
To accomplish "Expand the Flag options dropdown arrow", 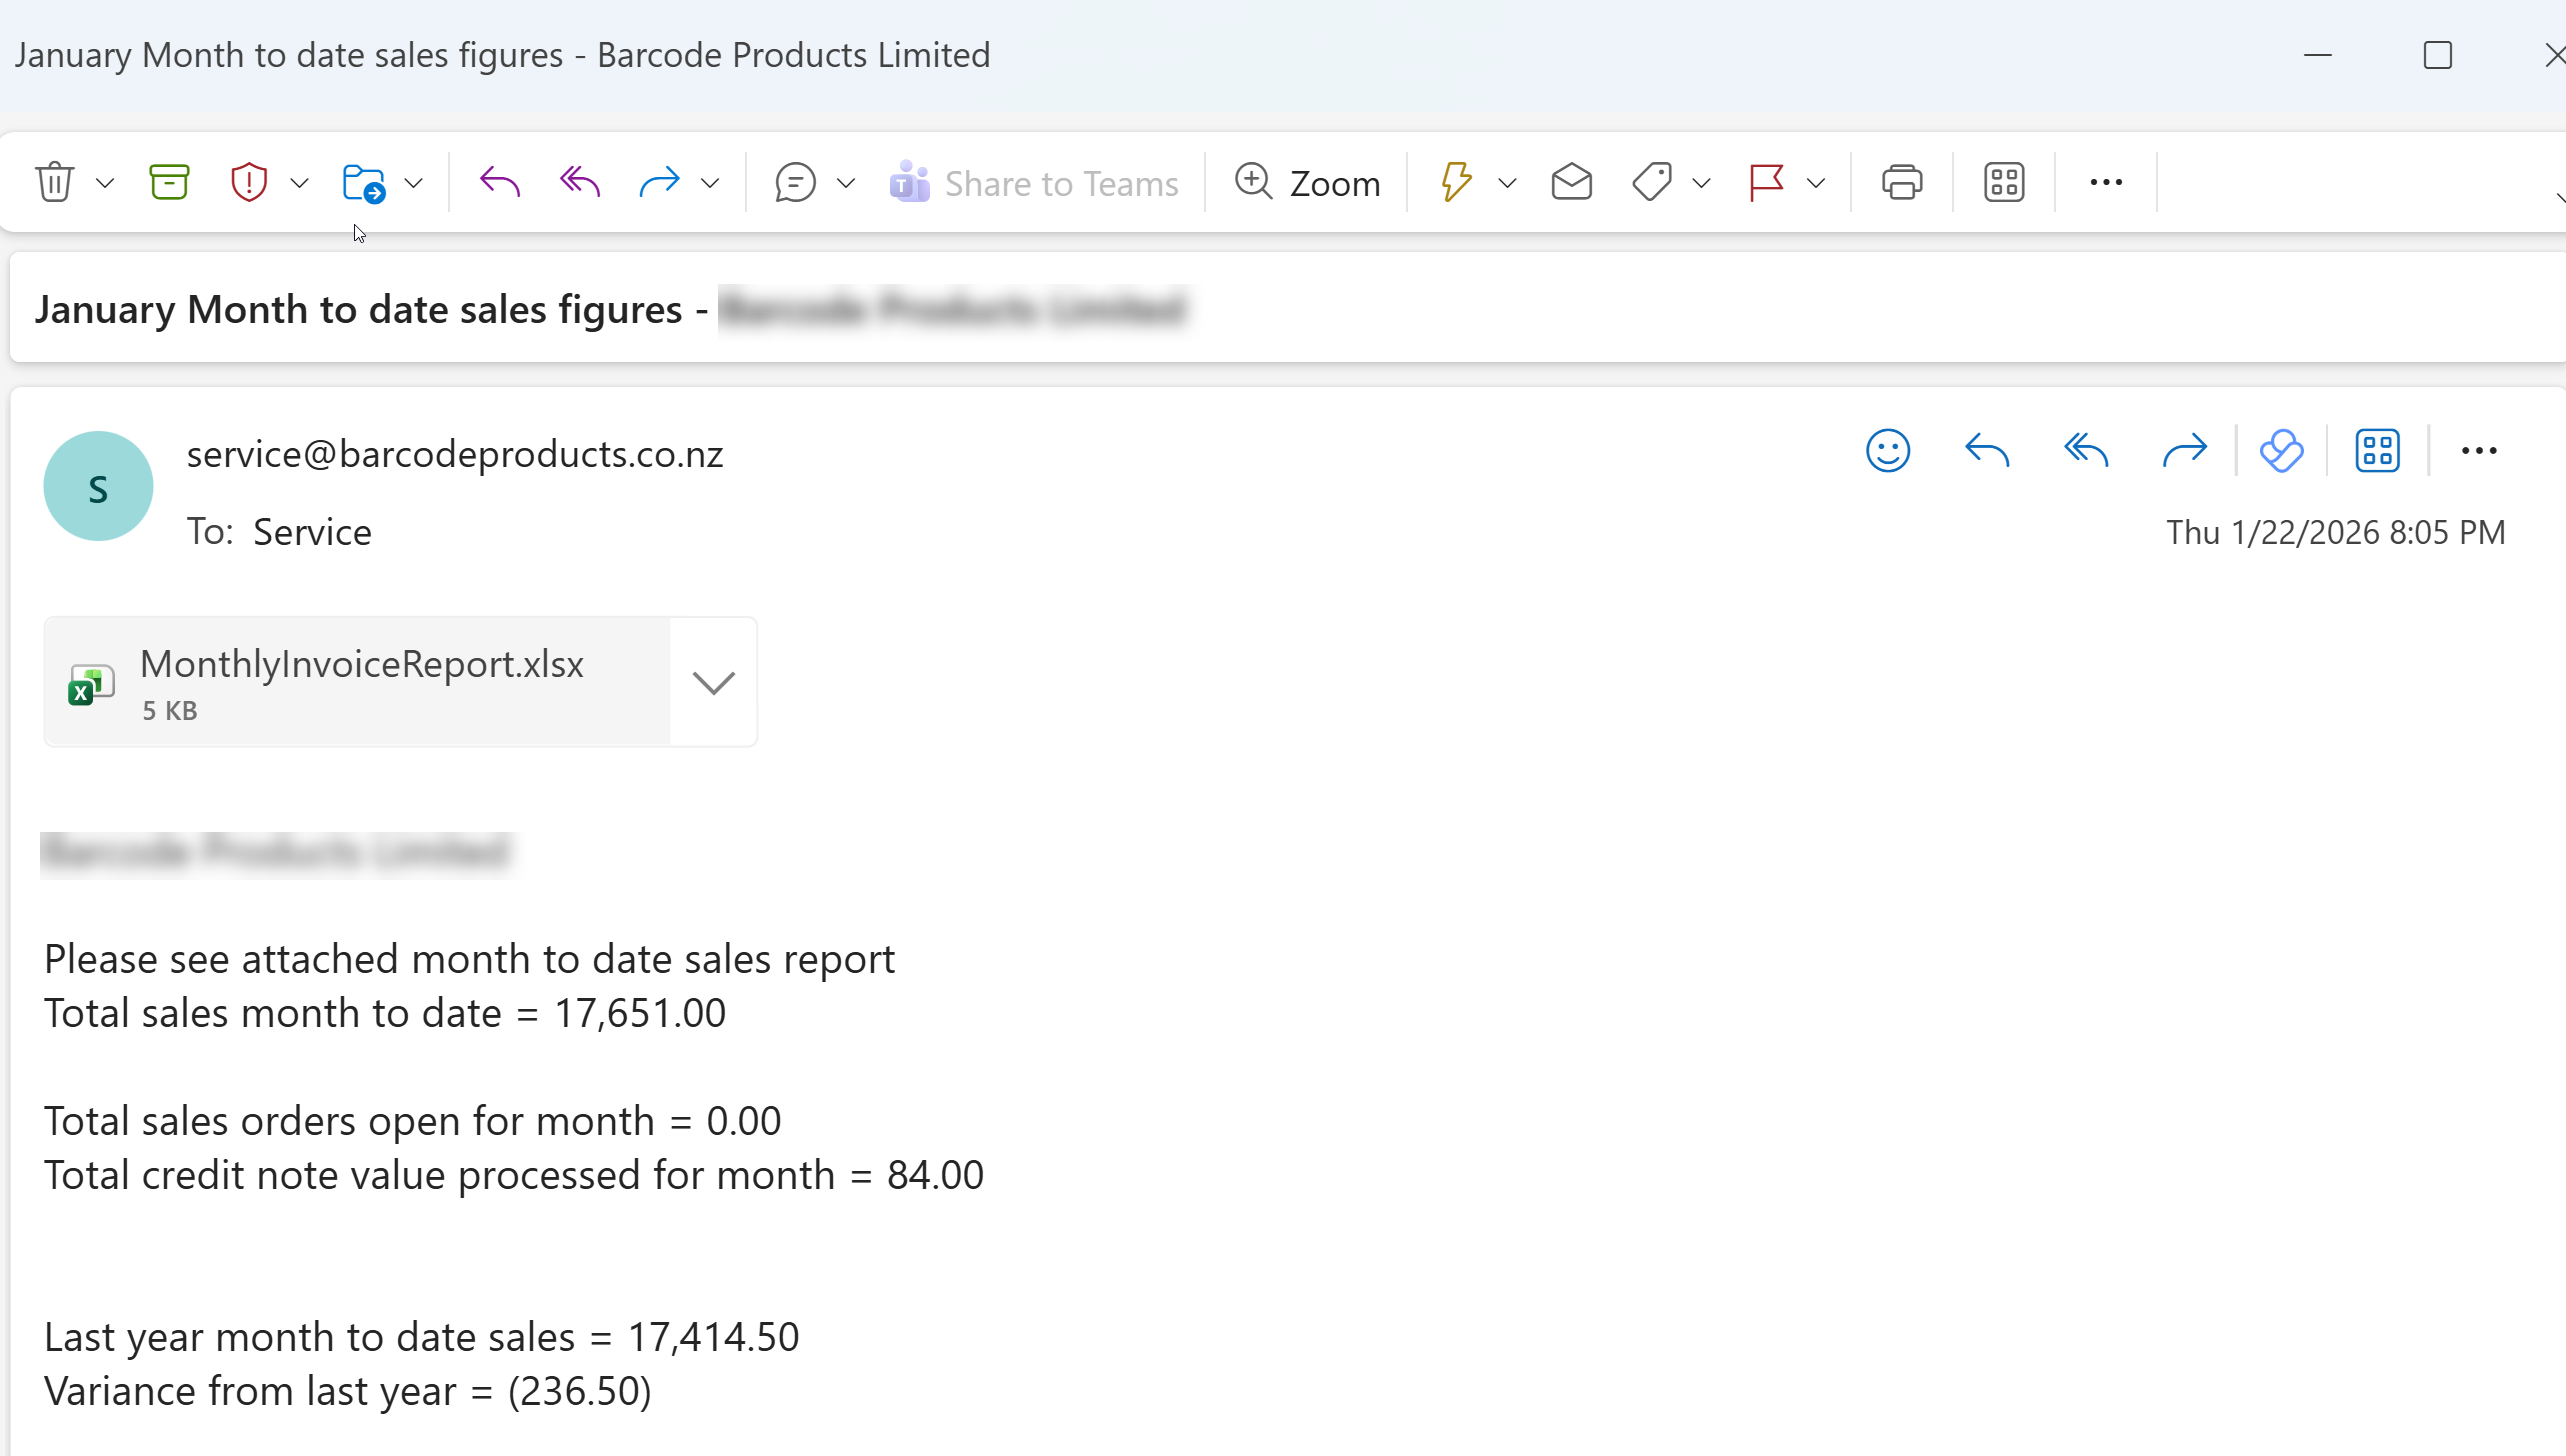I will (x=1817, y=183).
